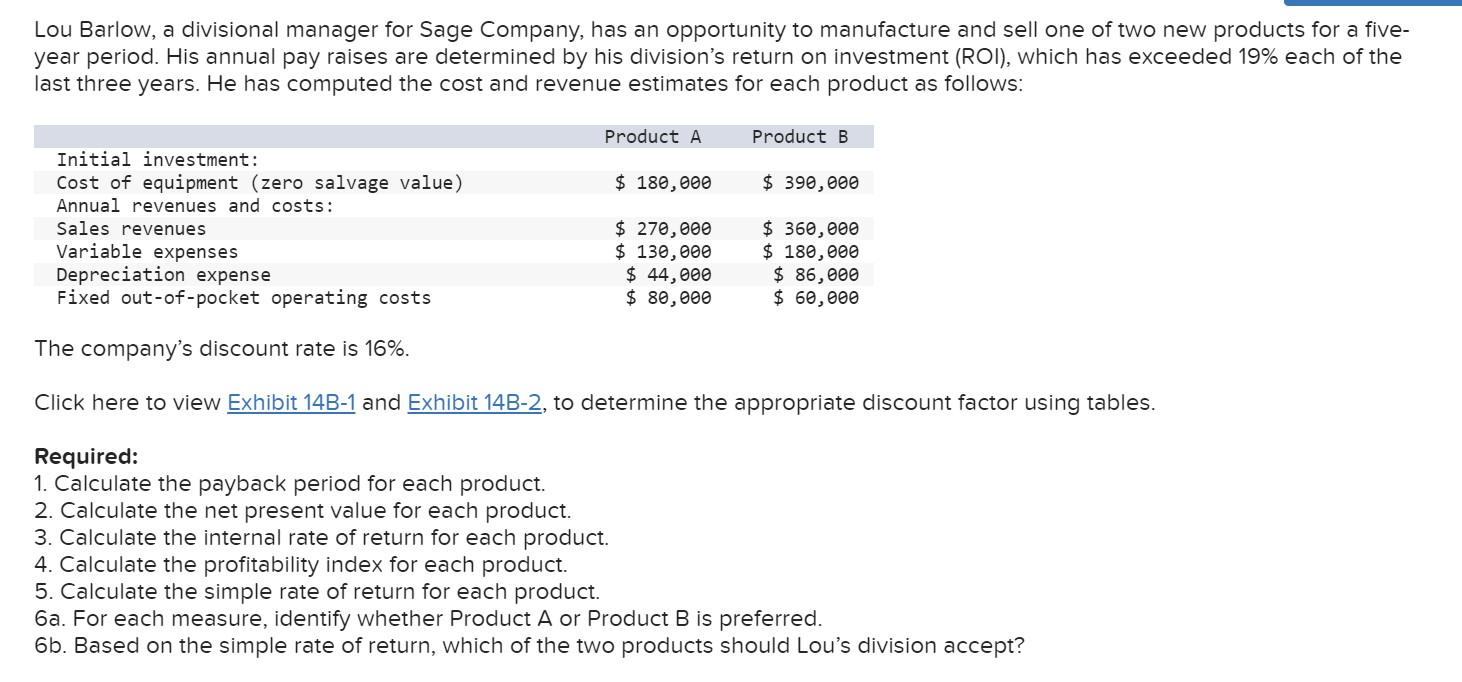Click Product A fixed costs $80,000
Image resolution: width=1462 pixels, height=682 pixels.
click(x=669, y=298)
